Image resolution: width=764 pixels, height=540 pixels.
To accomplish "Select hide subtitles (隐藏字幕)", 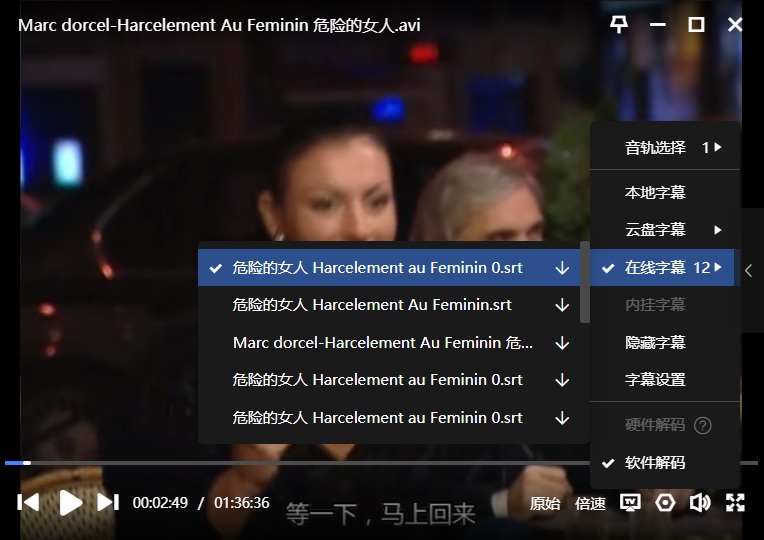I will 655,343.
